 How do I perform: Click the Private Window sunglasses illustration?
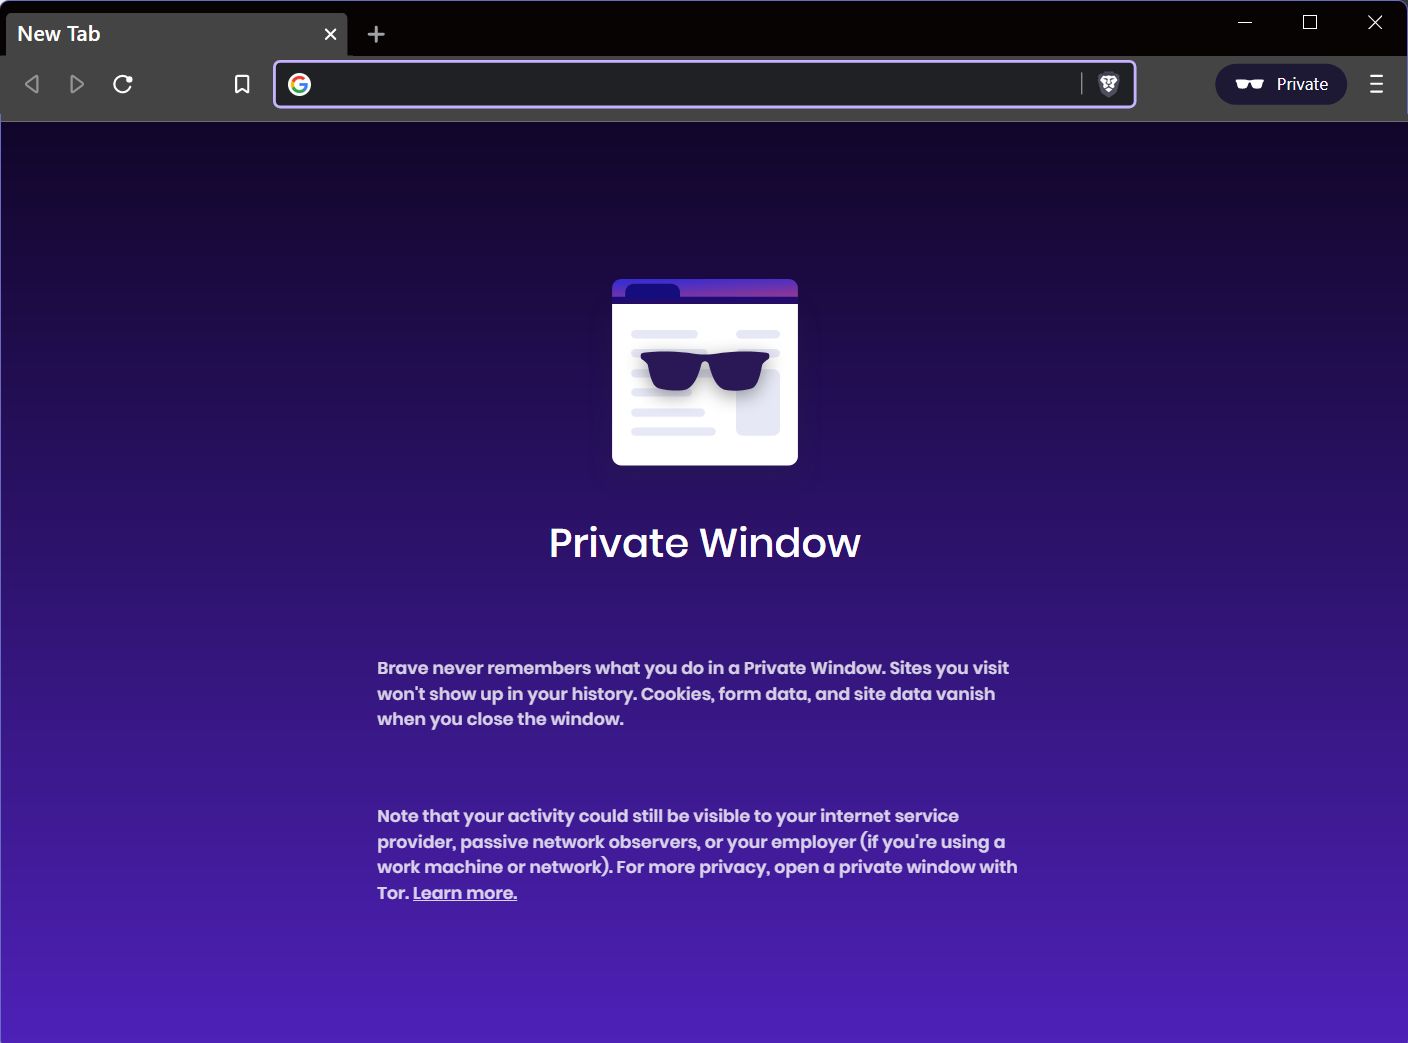(x=704, y=372)
